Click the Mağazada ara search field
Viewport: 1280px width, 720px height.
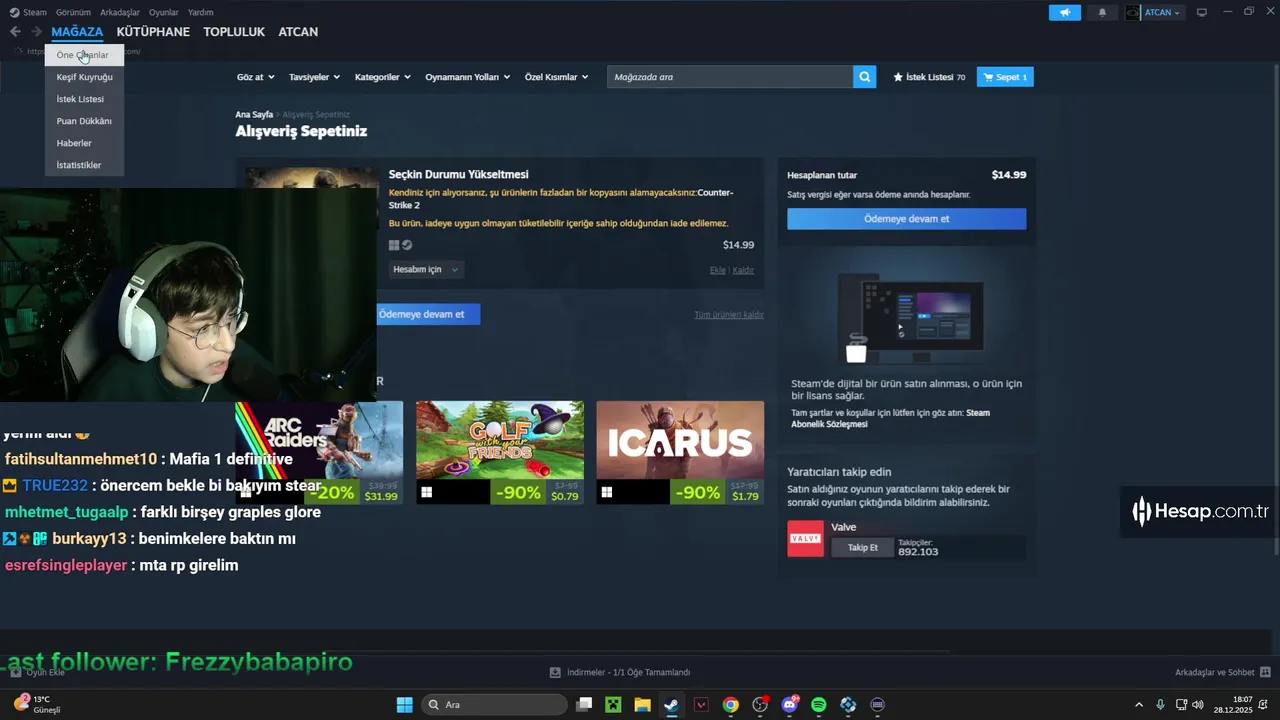click(x=730, y=77)
